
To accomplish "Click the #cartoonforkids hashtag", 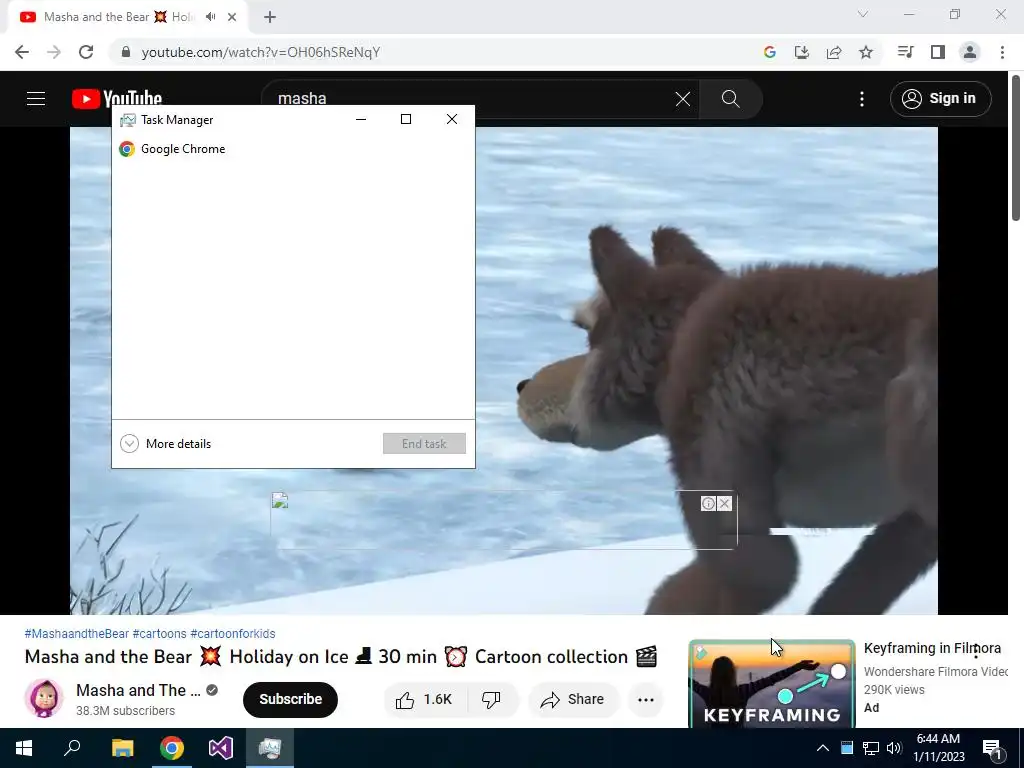I will [232, 633].
